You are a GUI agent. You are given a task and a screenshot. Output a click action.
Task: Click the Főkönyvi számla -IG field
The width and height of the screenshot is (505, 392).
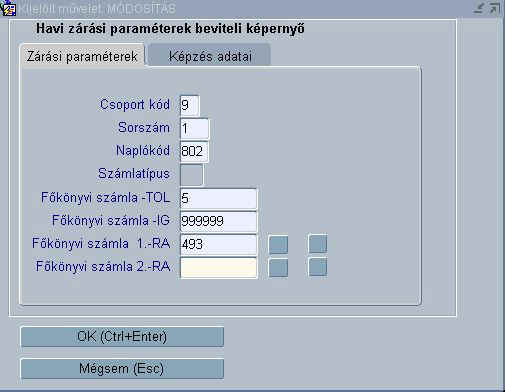[218, 221]
